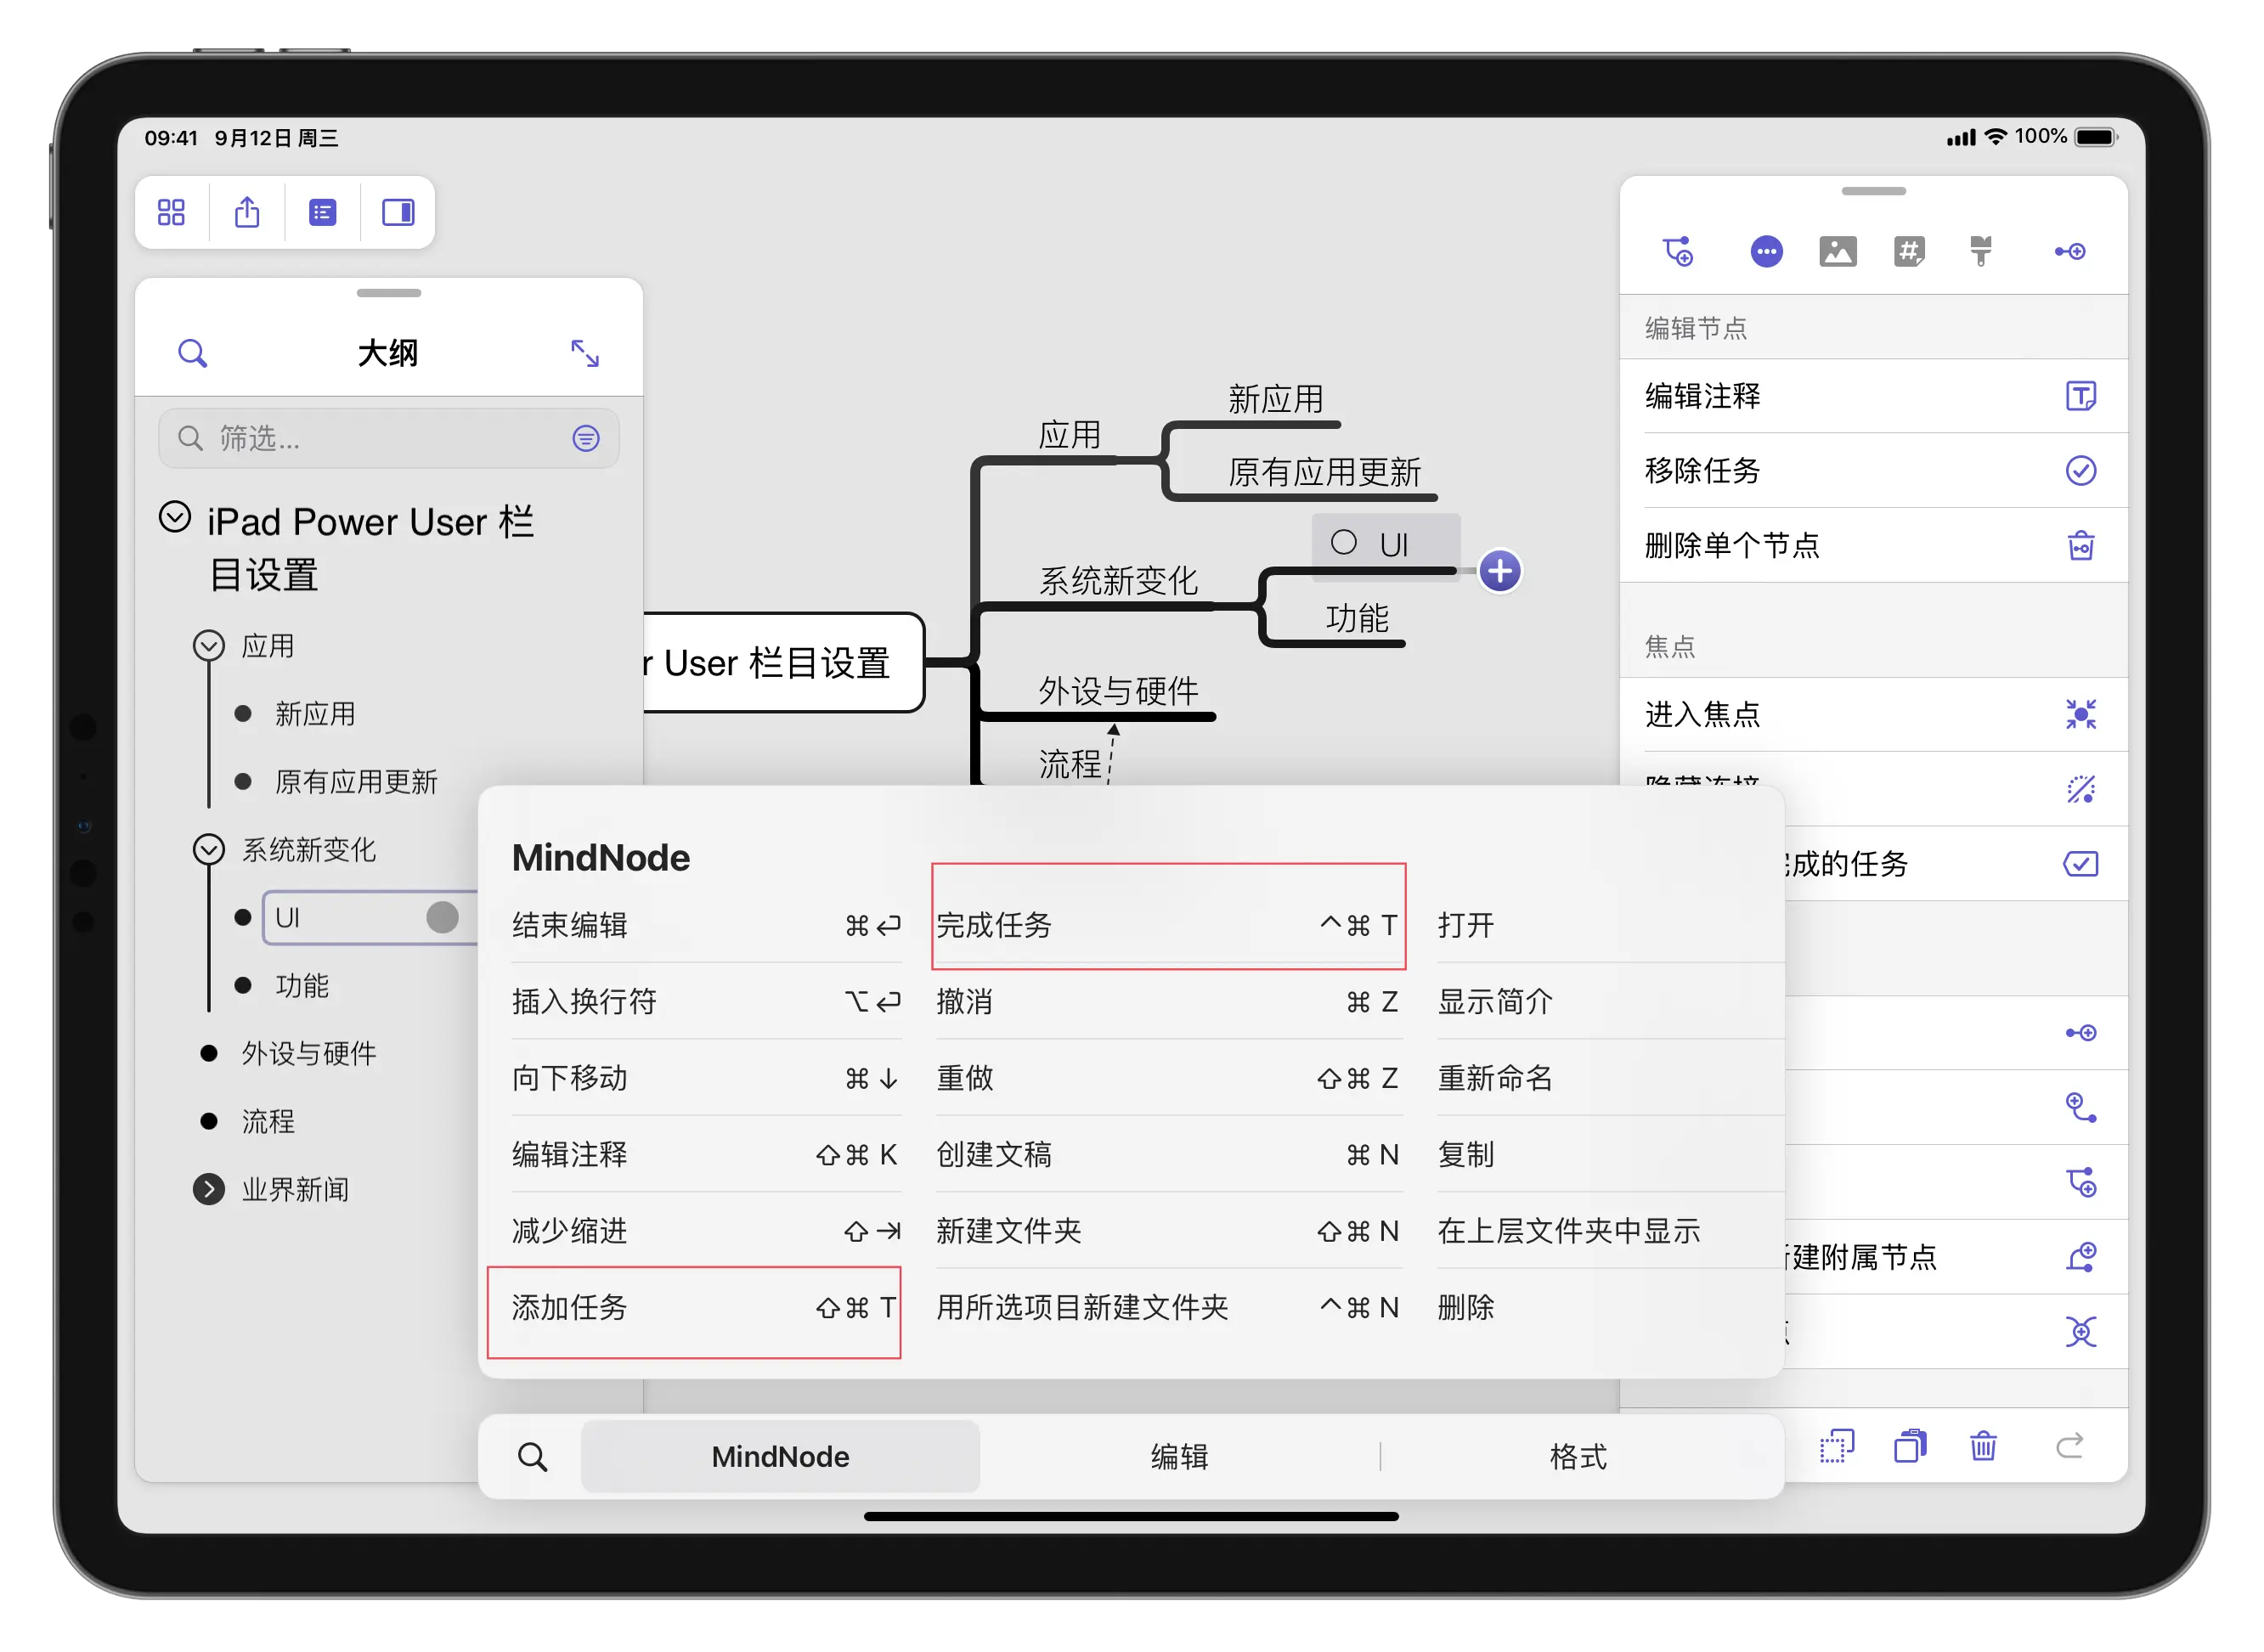Tap the new child node icon in inspector
The height and width of the screenshot is (1652, 2264).
pyautogui.click(x=2081, y=1108)
